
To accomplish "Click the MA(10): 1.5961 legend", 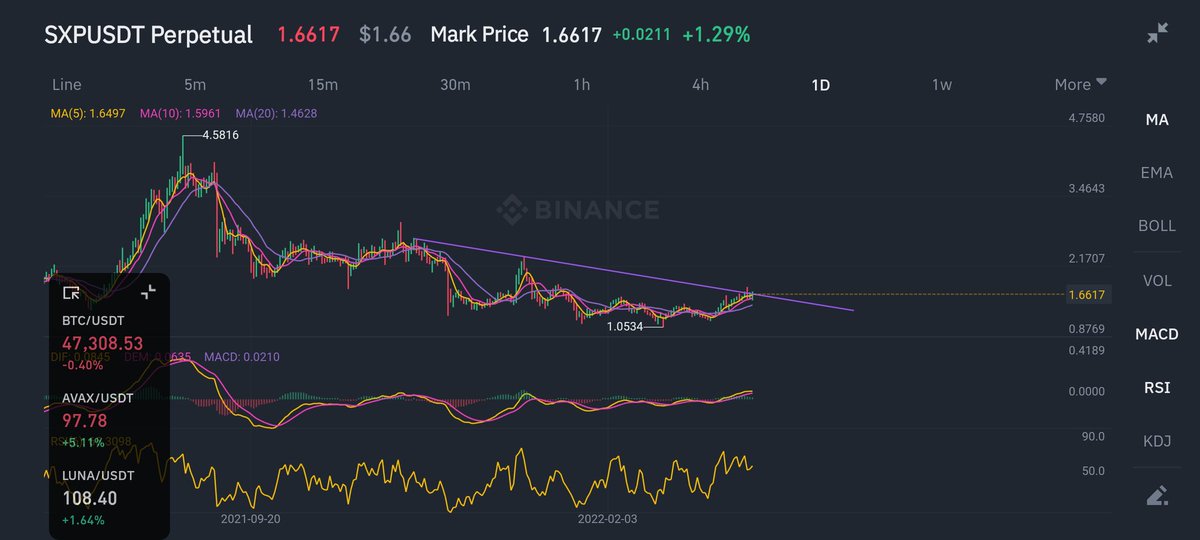I will (180, 114).
